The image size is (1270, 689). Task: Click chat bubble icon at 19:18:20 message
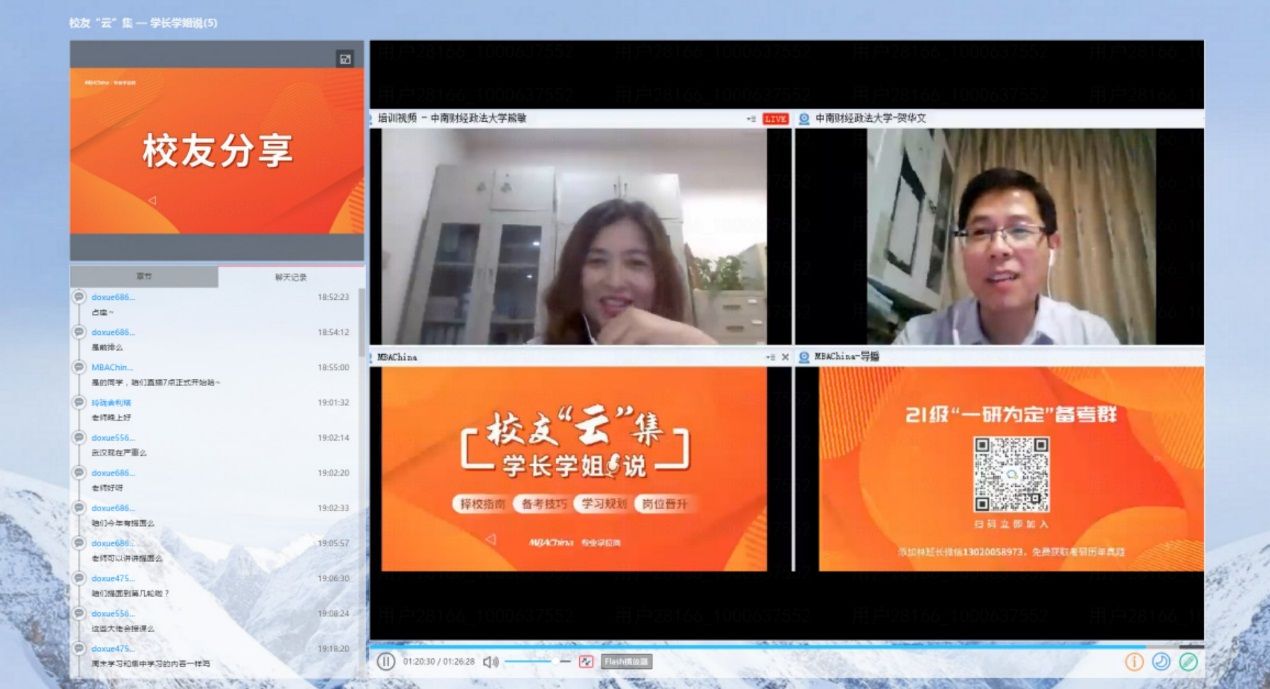[79, 648]
